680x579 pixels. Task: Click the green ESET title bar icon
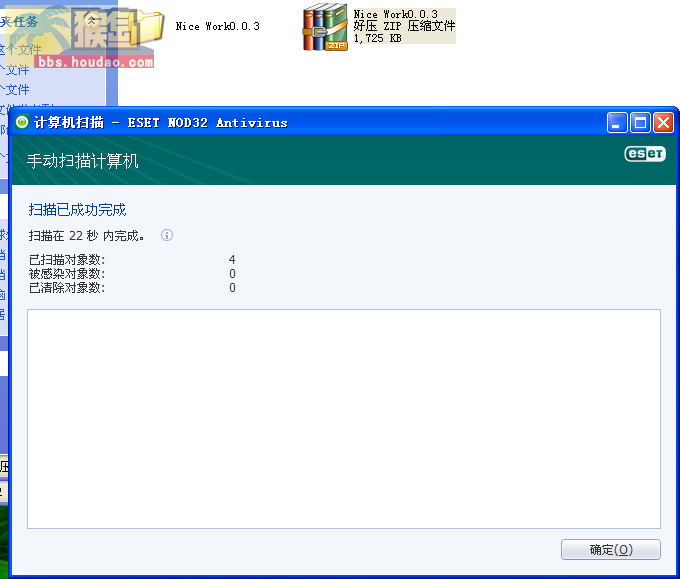22,122
